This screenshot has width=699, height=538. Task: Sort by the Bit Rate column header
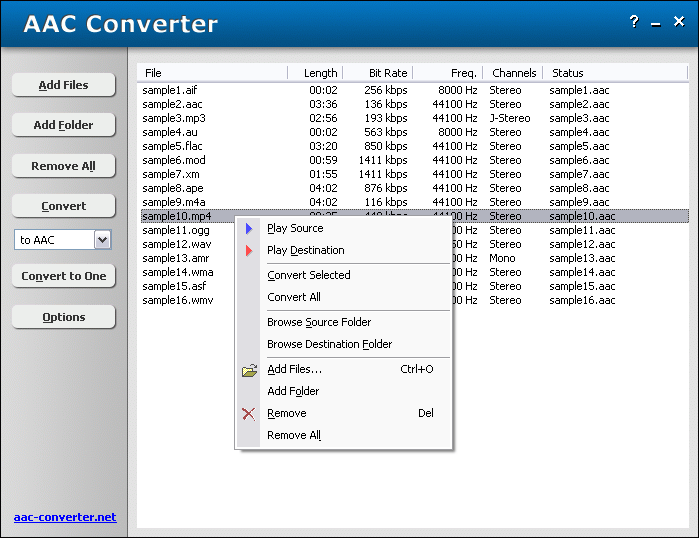click(378, 73)
